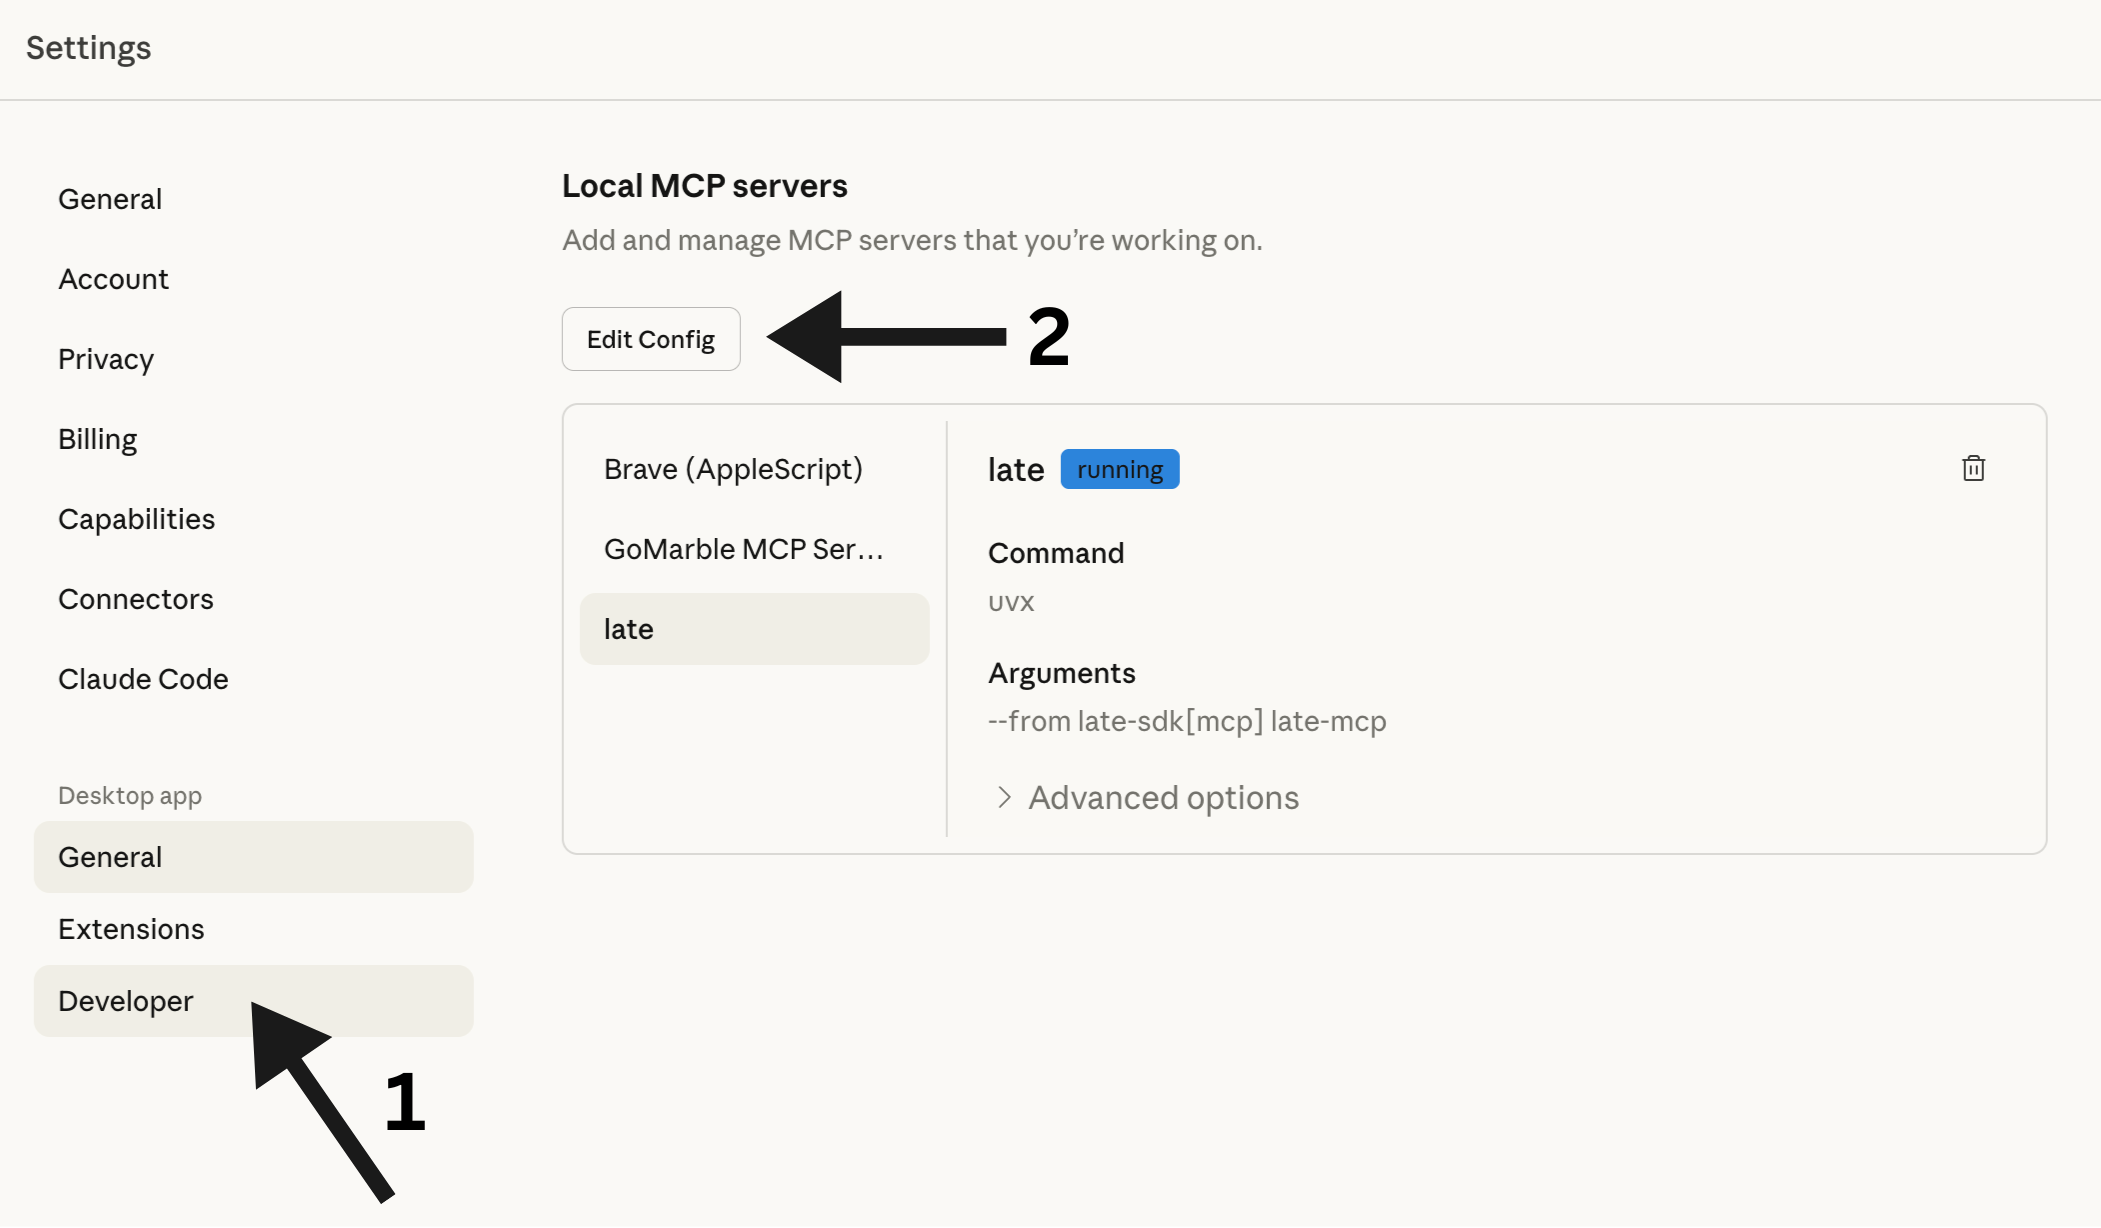Click the trash icon next to running badge
This screenshot has height=1228, width=2101.
[1973, 468]
